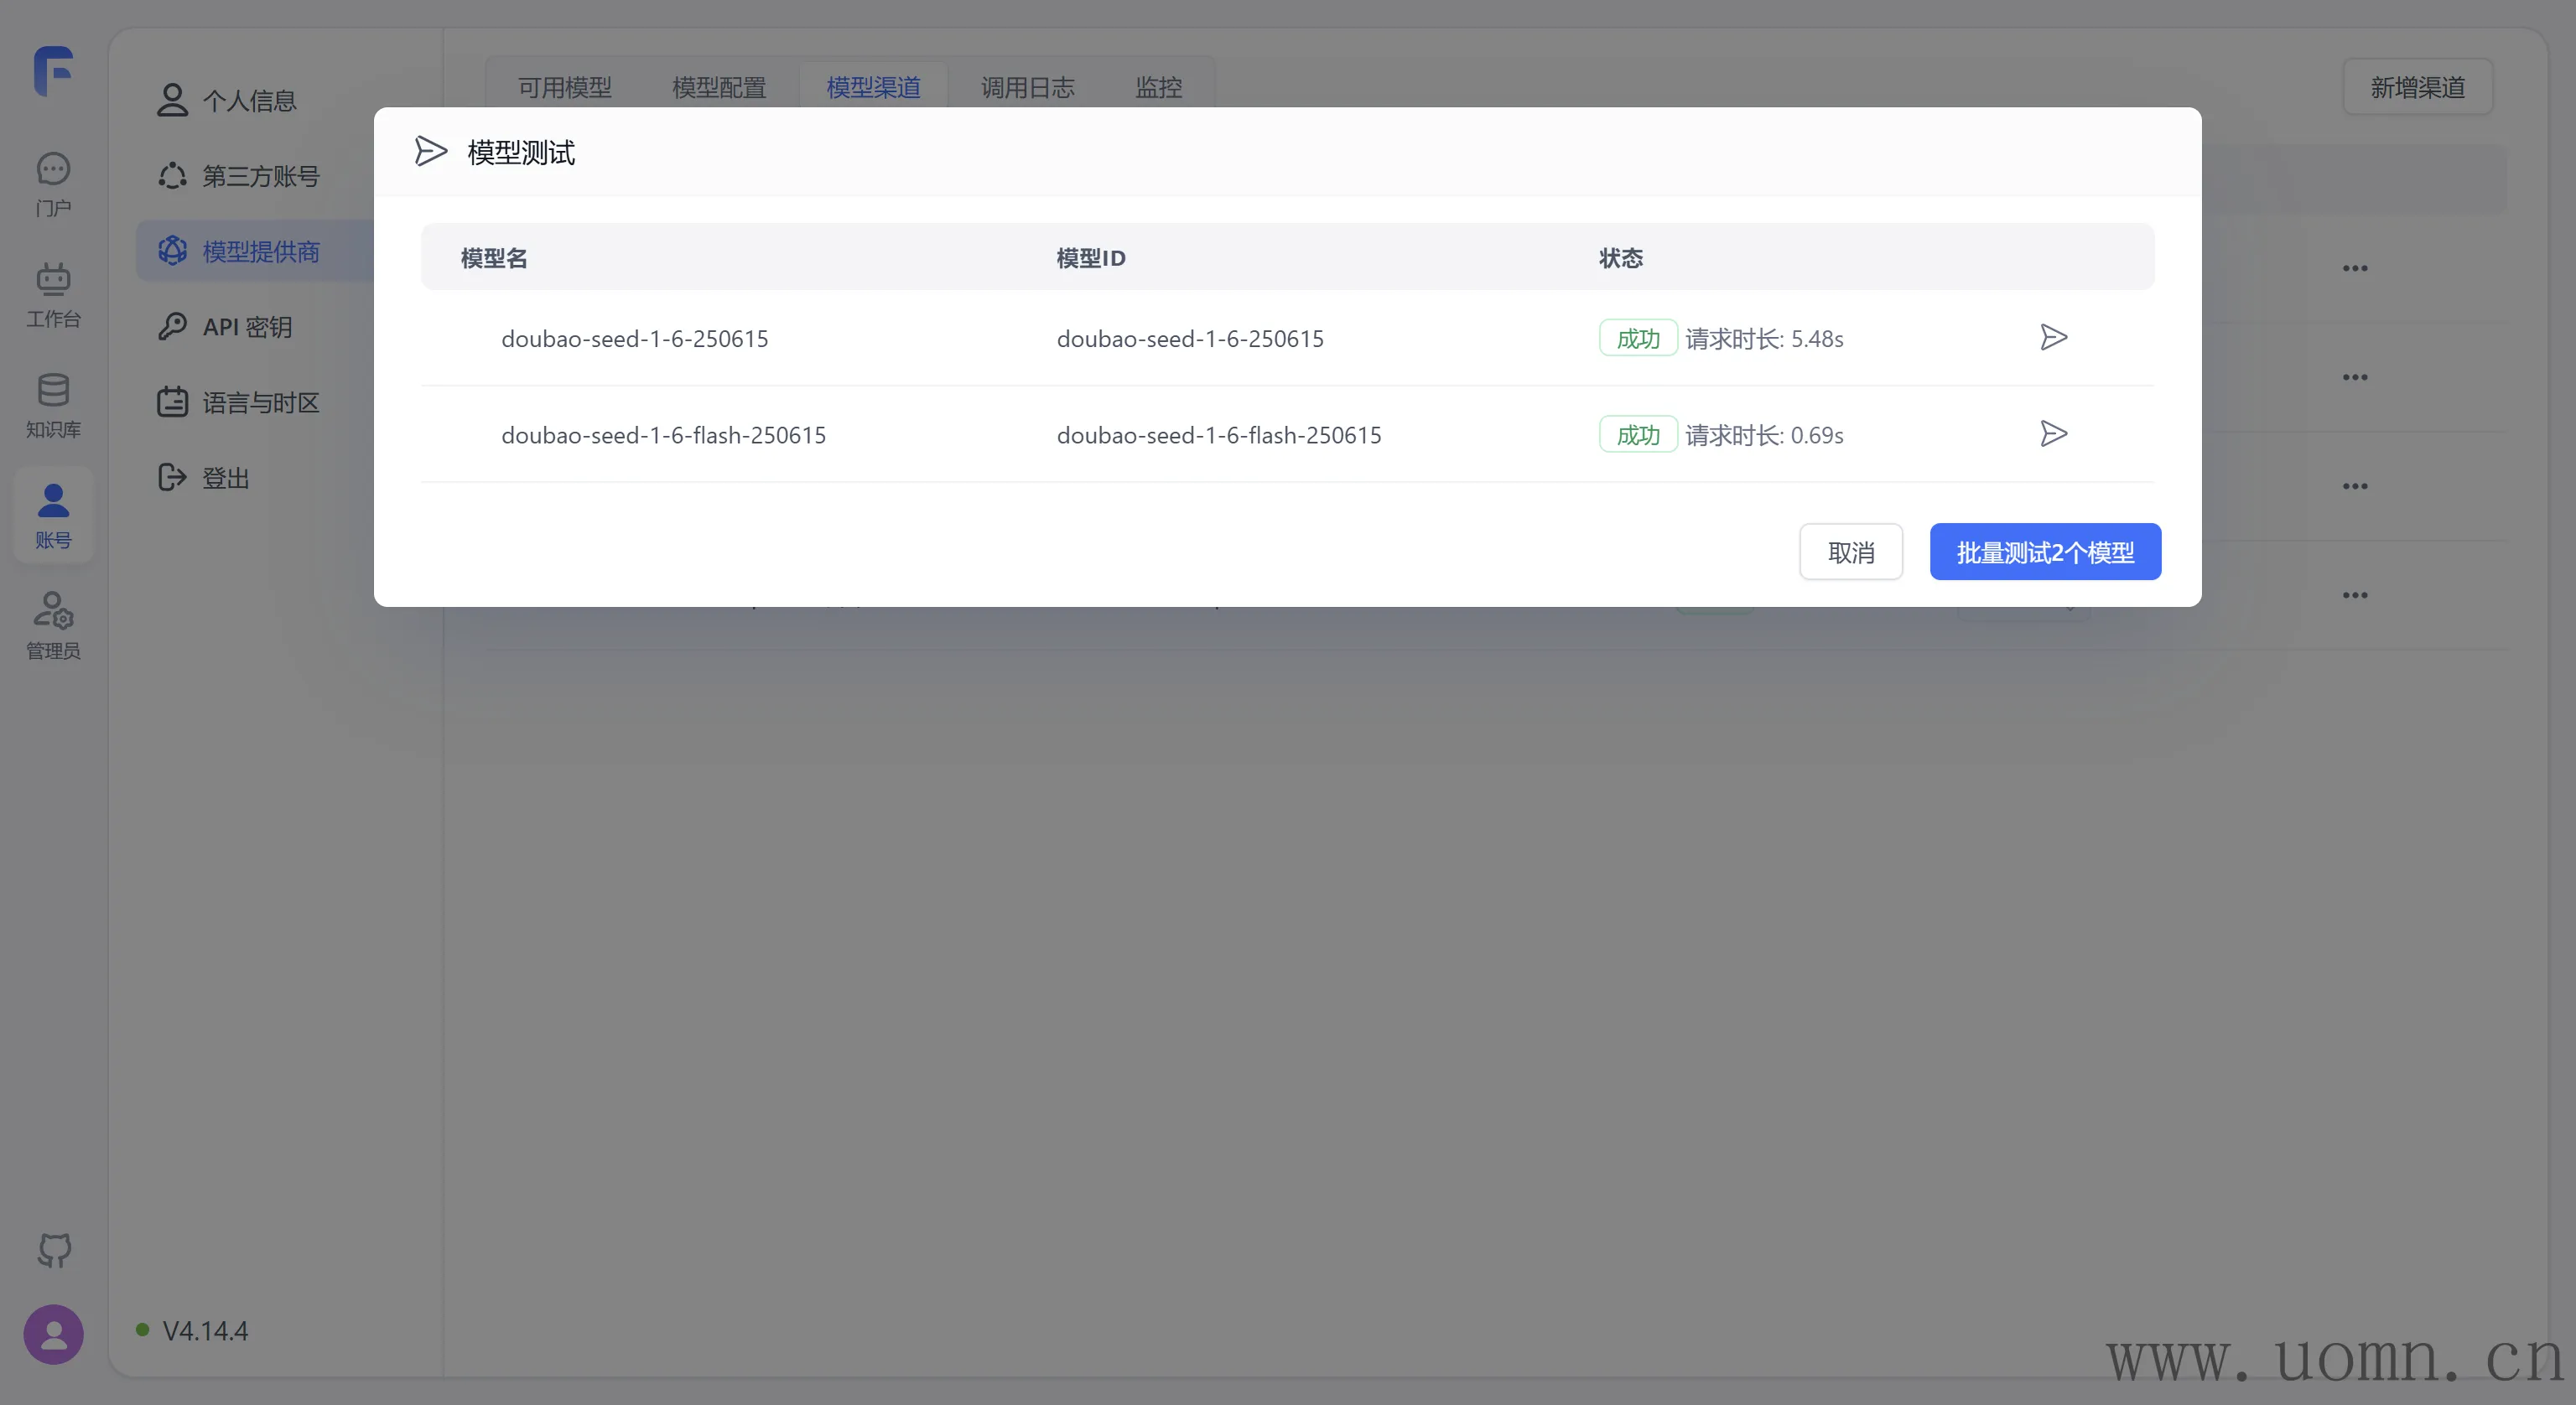Switch to 可用模型 tab

pos(565,87)
